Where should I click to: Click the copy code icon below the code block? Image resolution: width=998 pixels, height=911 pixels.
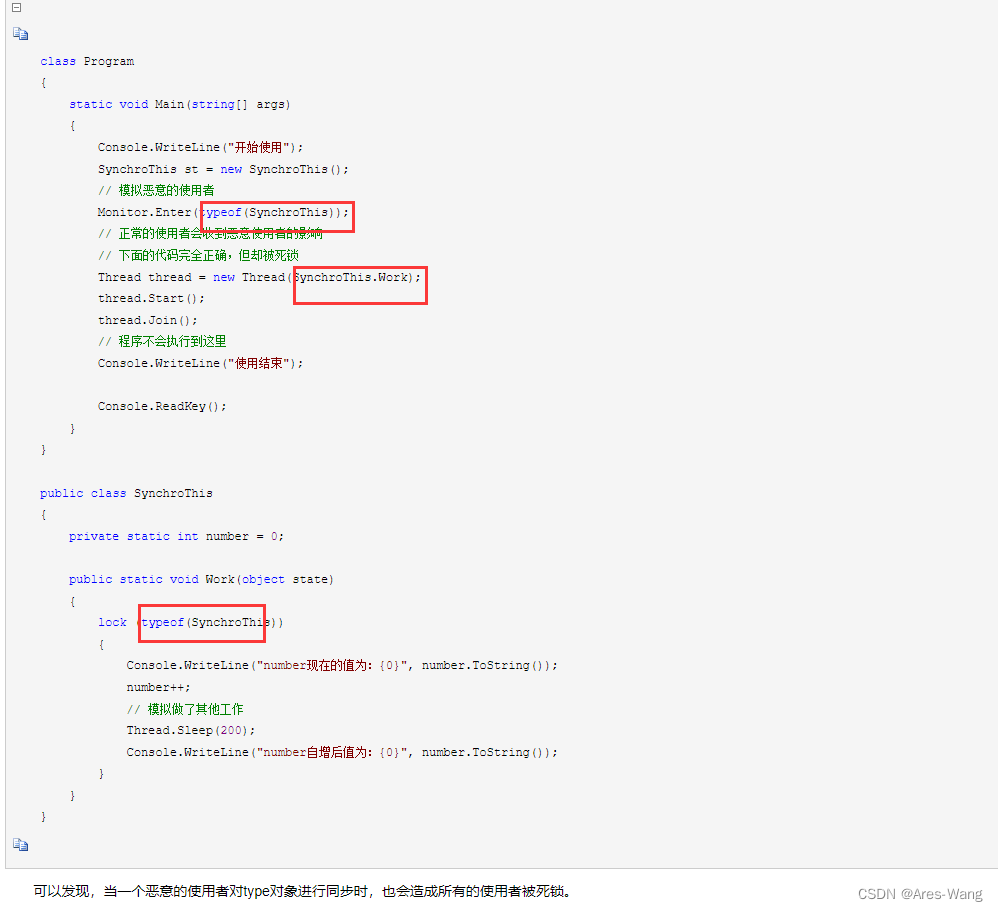pyautogui.click(x=20, y=844)
